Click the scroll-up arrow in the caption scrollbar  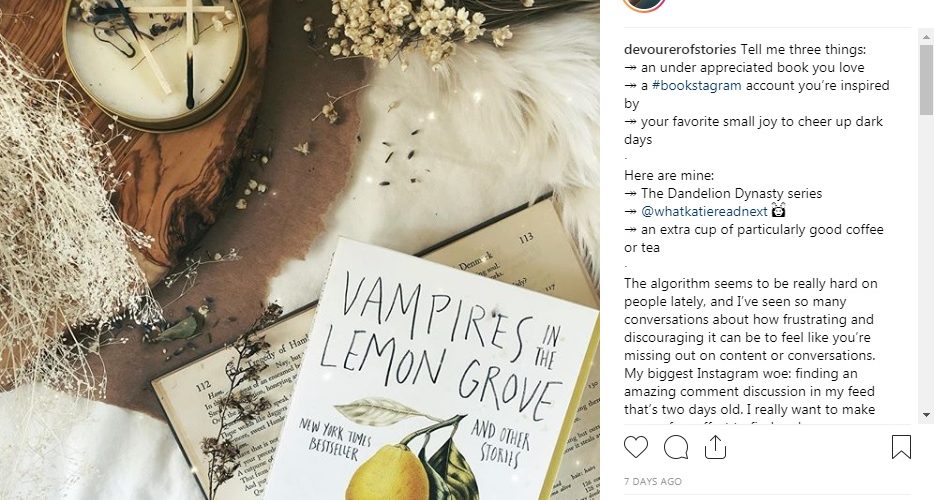coord(926,38)
